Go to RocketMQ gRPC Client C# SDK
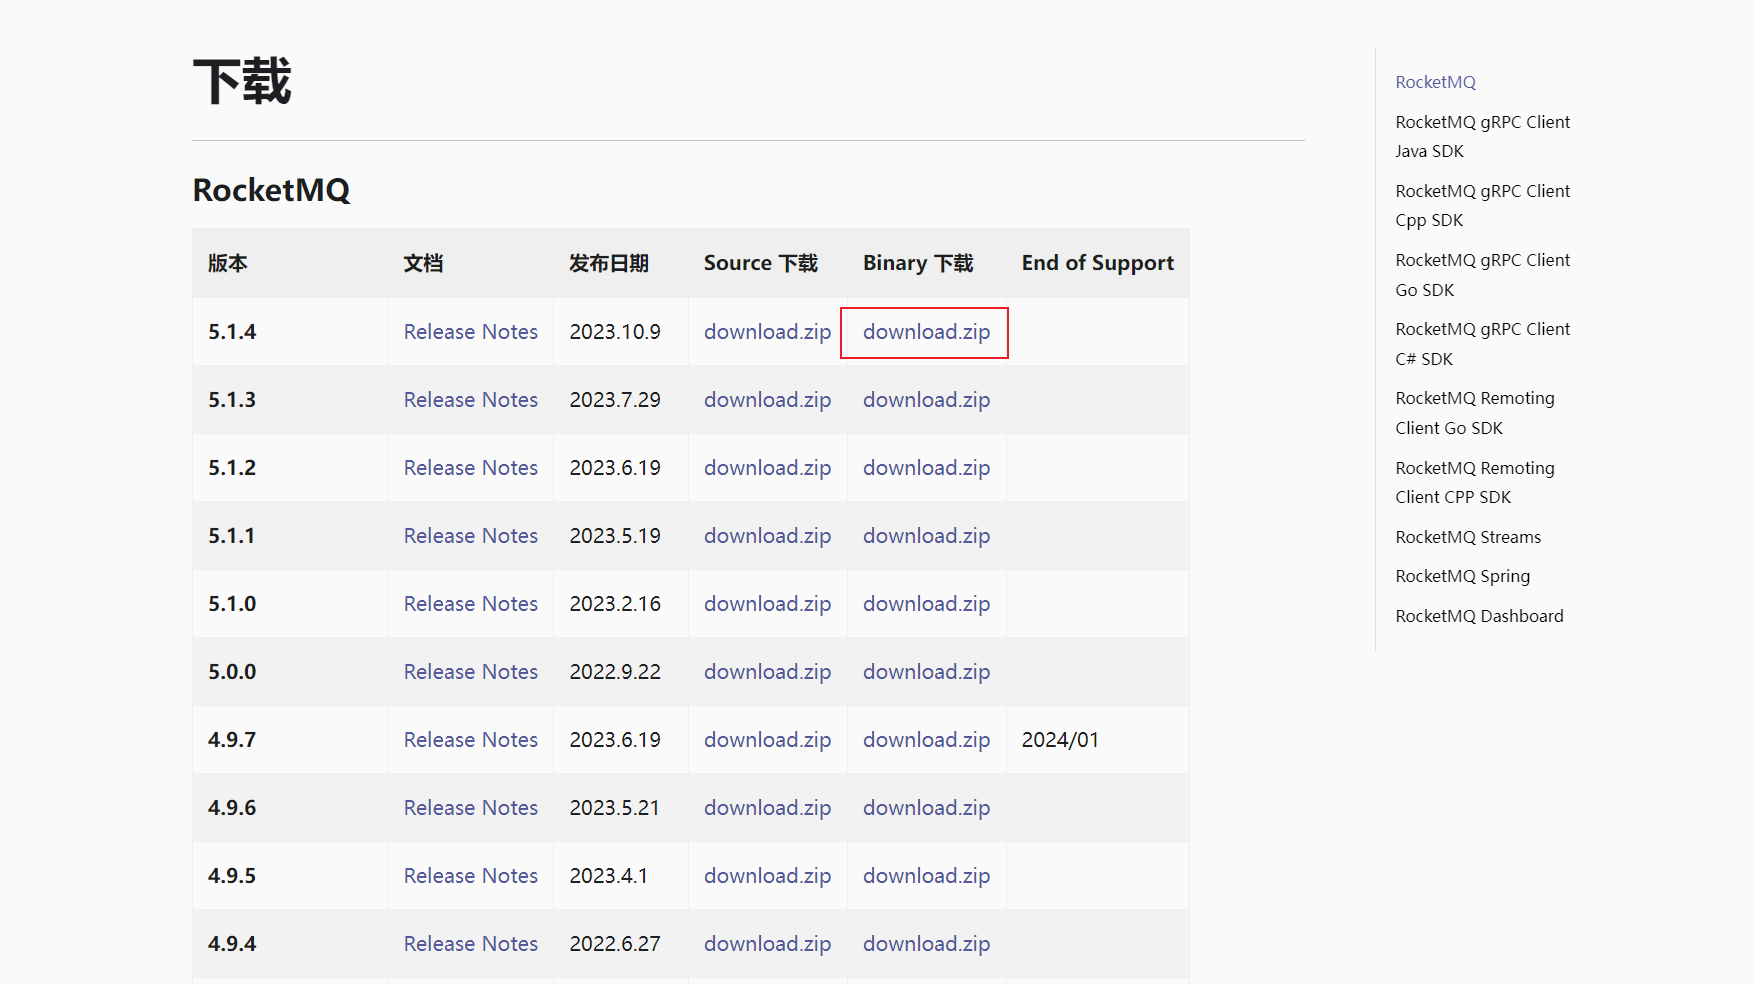Screen dimensions: 1755x984 1482,344
